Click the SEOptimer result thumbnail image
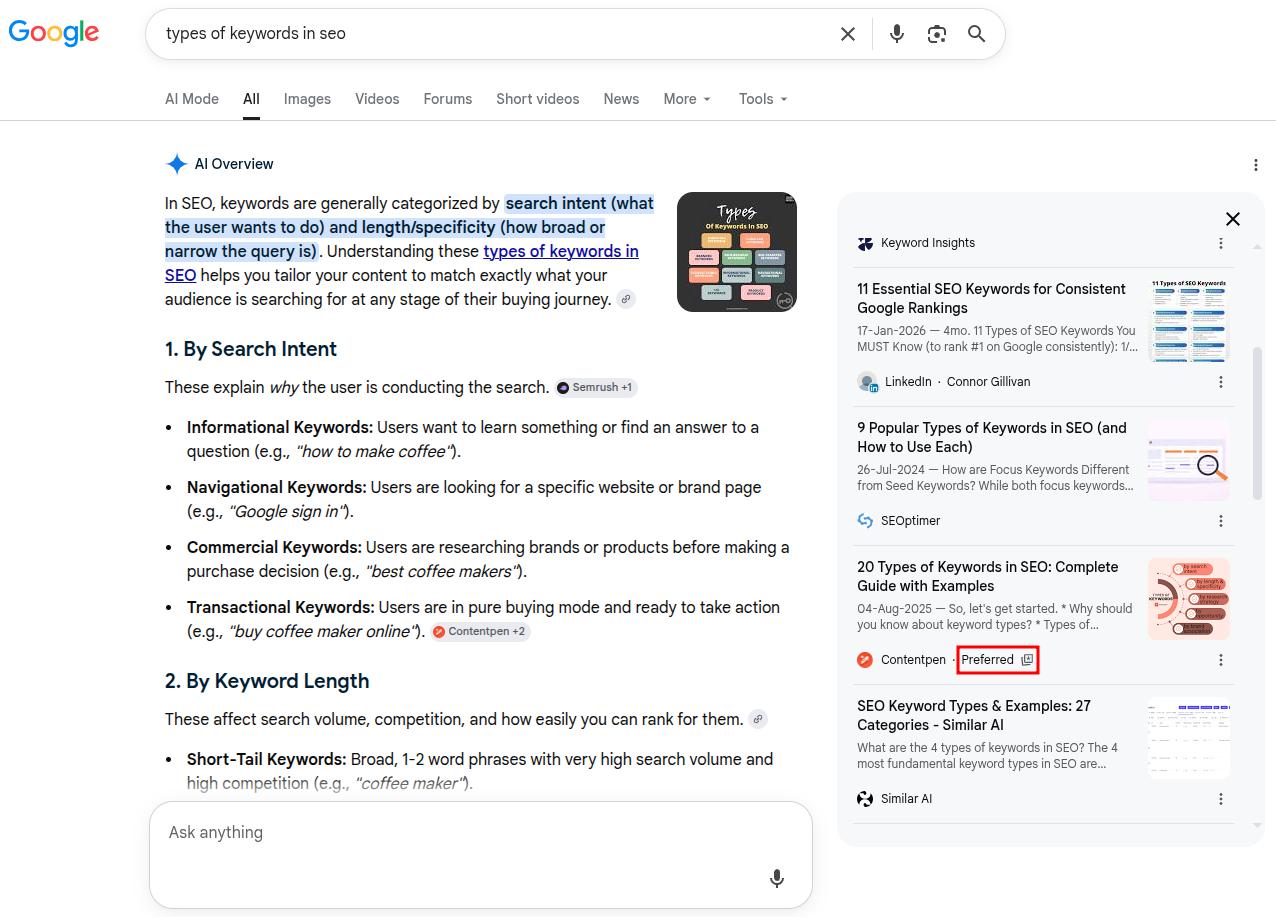 coord(1189,460)
